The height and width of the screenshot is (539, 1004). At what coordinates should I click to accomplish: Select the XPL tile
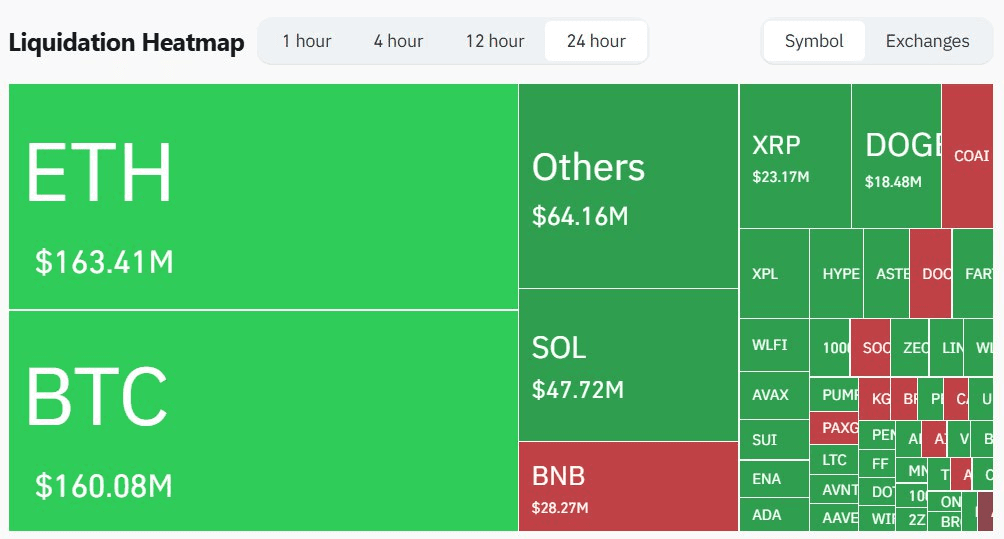773,273
